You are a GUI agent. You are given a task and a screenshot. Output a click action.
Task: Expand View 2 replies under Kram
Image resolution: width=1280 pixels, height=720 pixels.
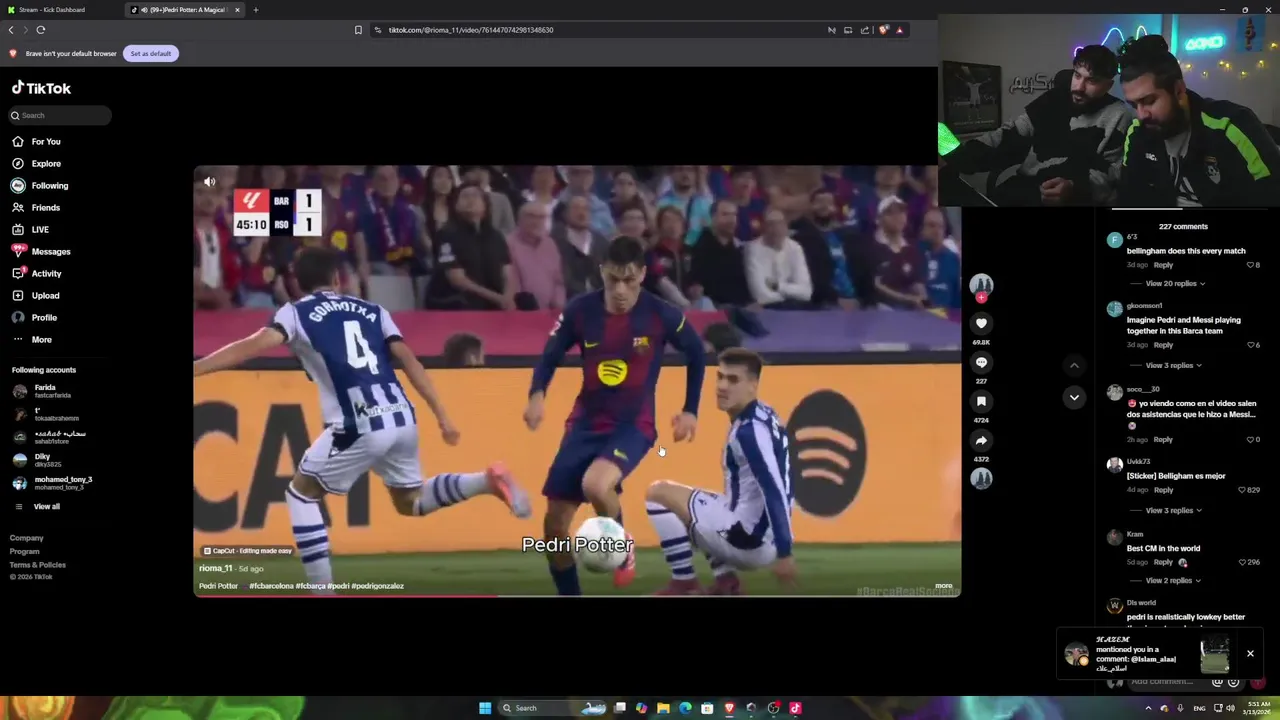click(1173, 581)
